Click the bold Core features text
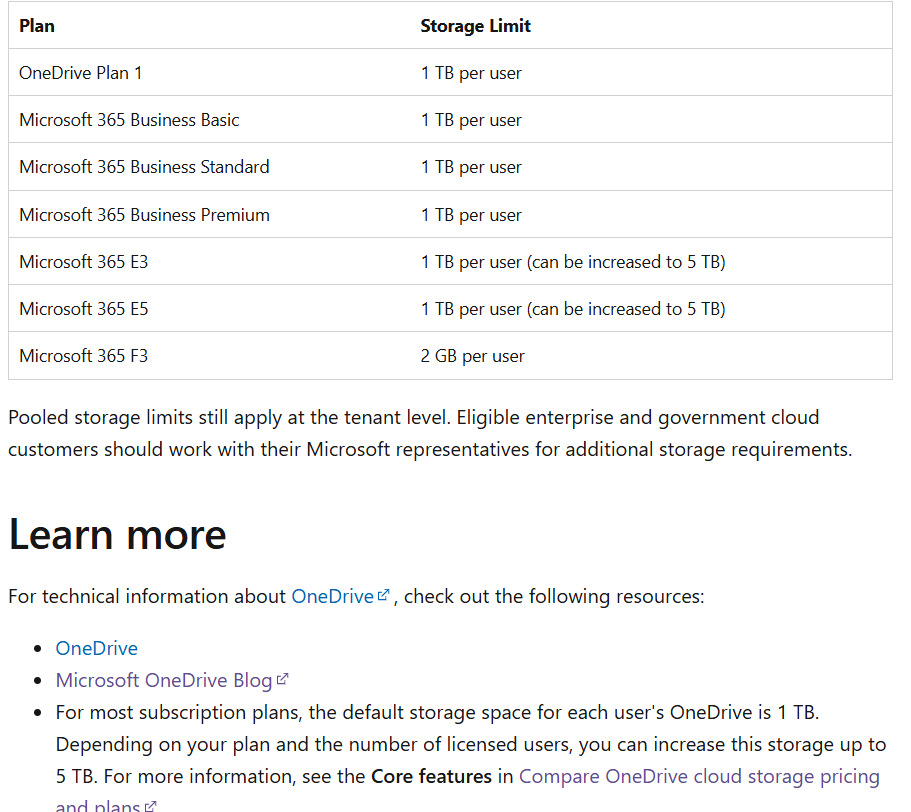The image size is (911, 812). (431, 777)
